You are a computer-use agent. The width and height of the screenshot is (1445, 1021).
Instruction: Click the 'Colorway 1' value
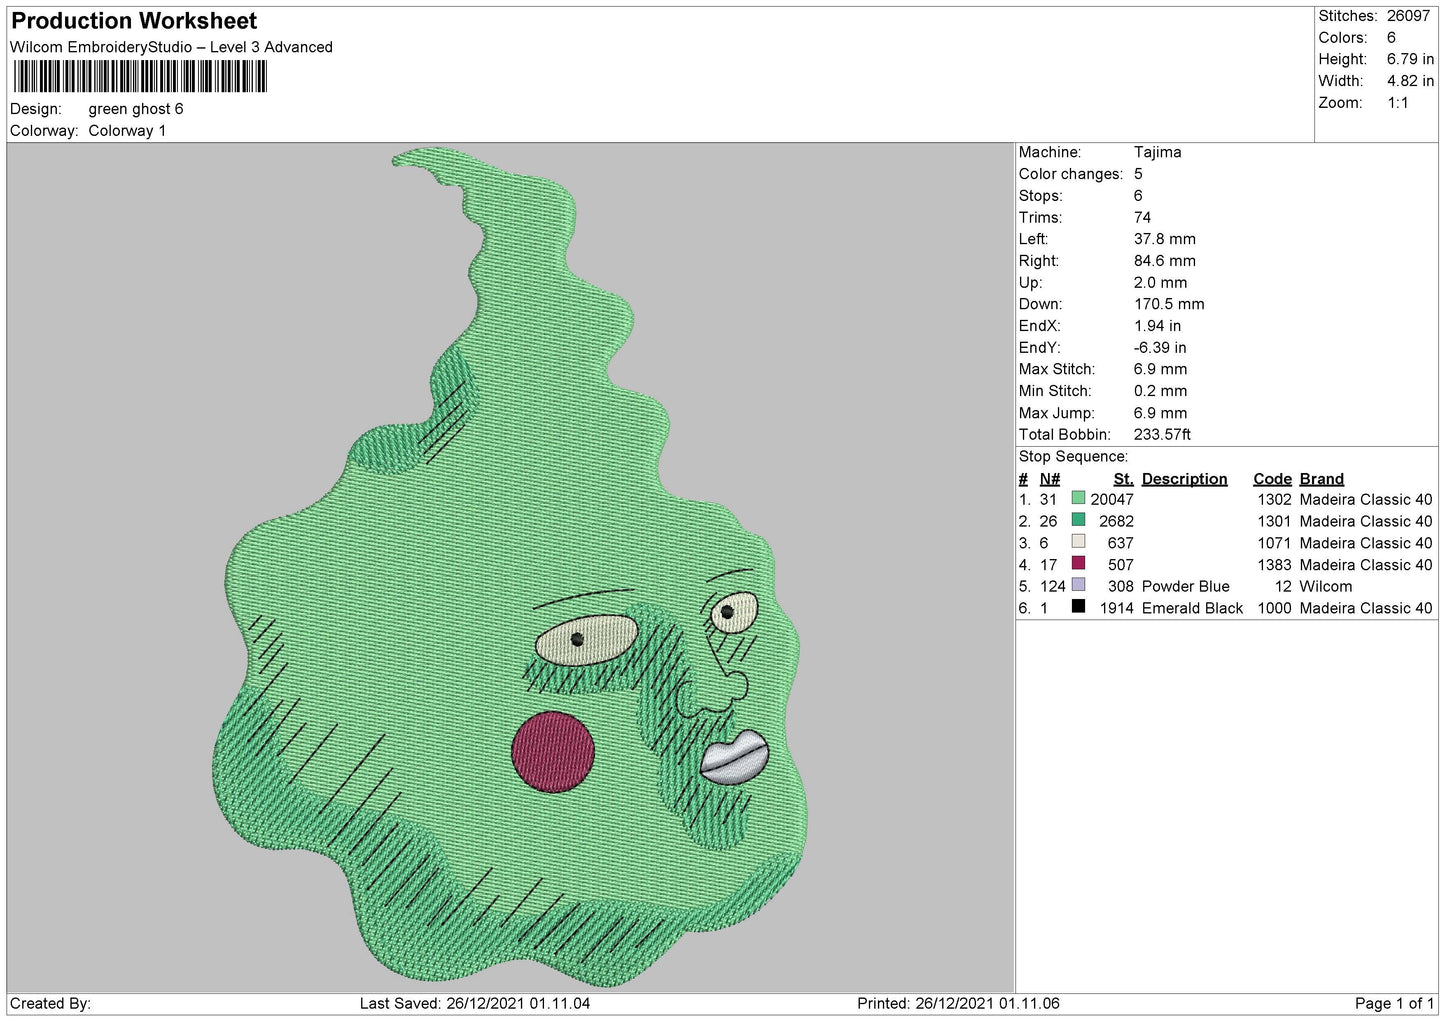127,131
